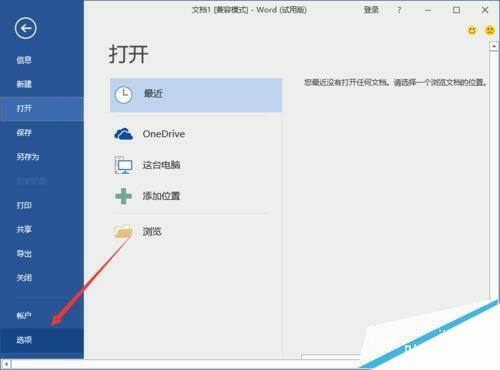Select 打开 in the sidebar
The image size is (500, 370).
(x=42, y=109)
